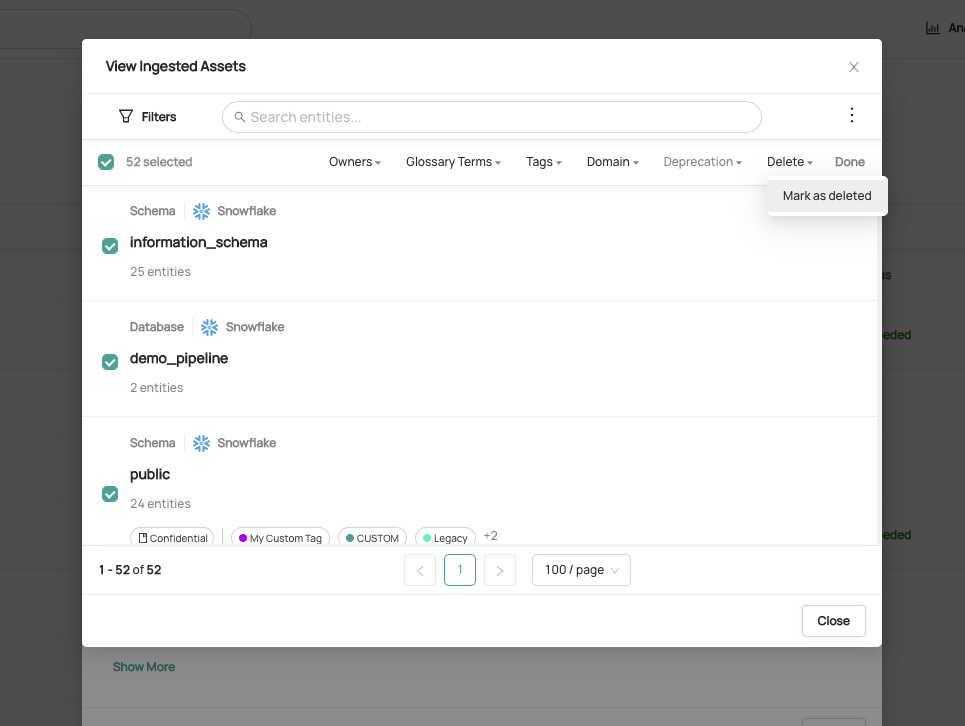This screenshot has width=965, height=726.
Task: Uncheck the public schema checkbox
Action: click(110, 494)
